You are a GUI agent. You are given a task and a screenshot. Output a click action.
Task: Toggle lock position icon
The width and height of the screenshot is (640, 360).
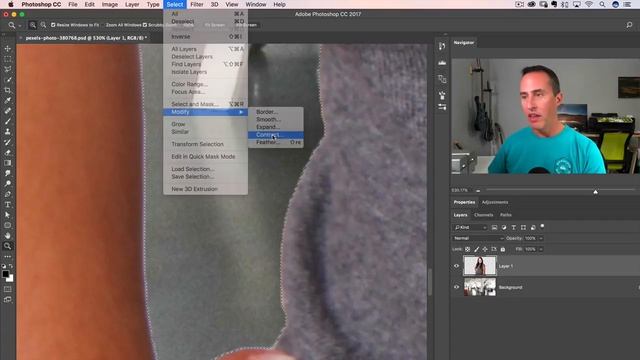485,249
